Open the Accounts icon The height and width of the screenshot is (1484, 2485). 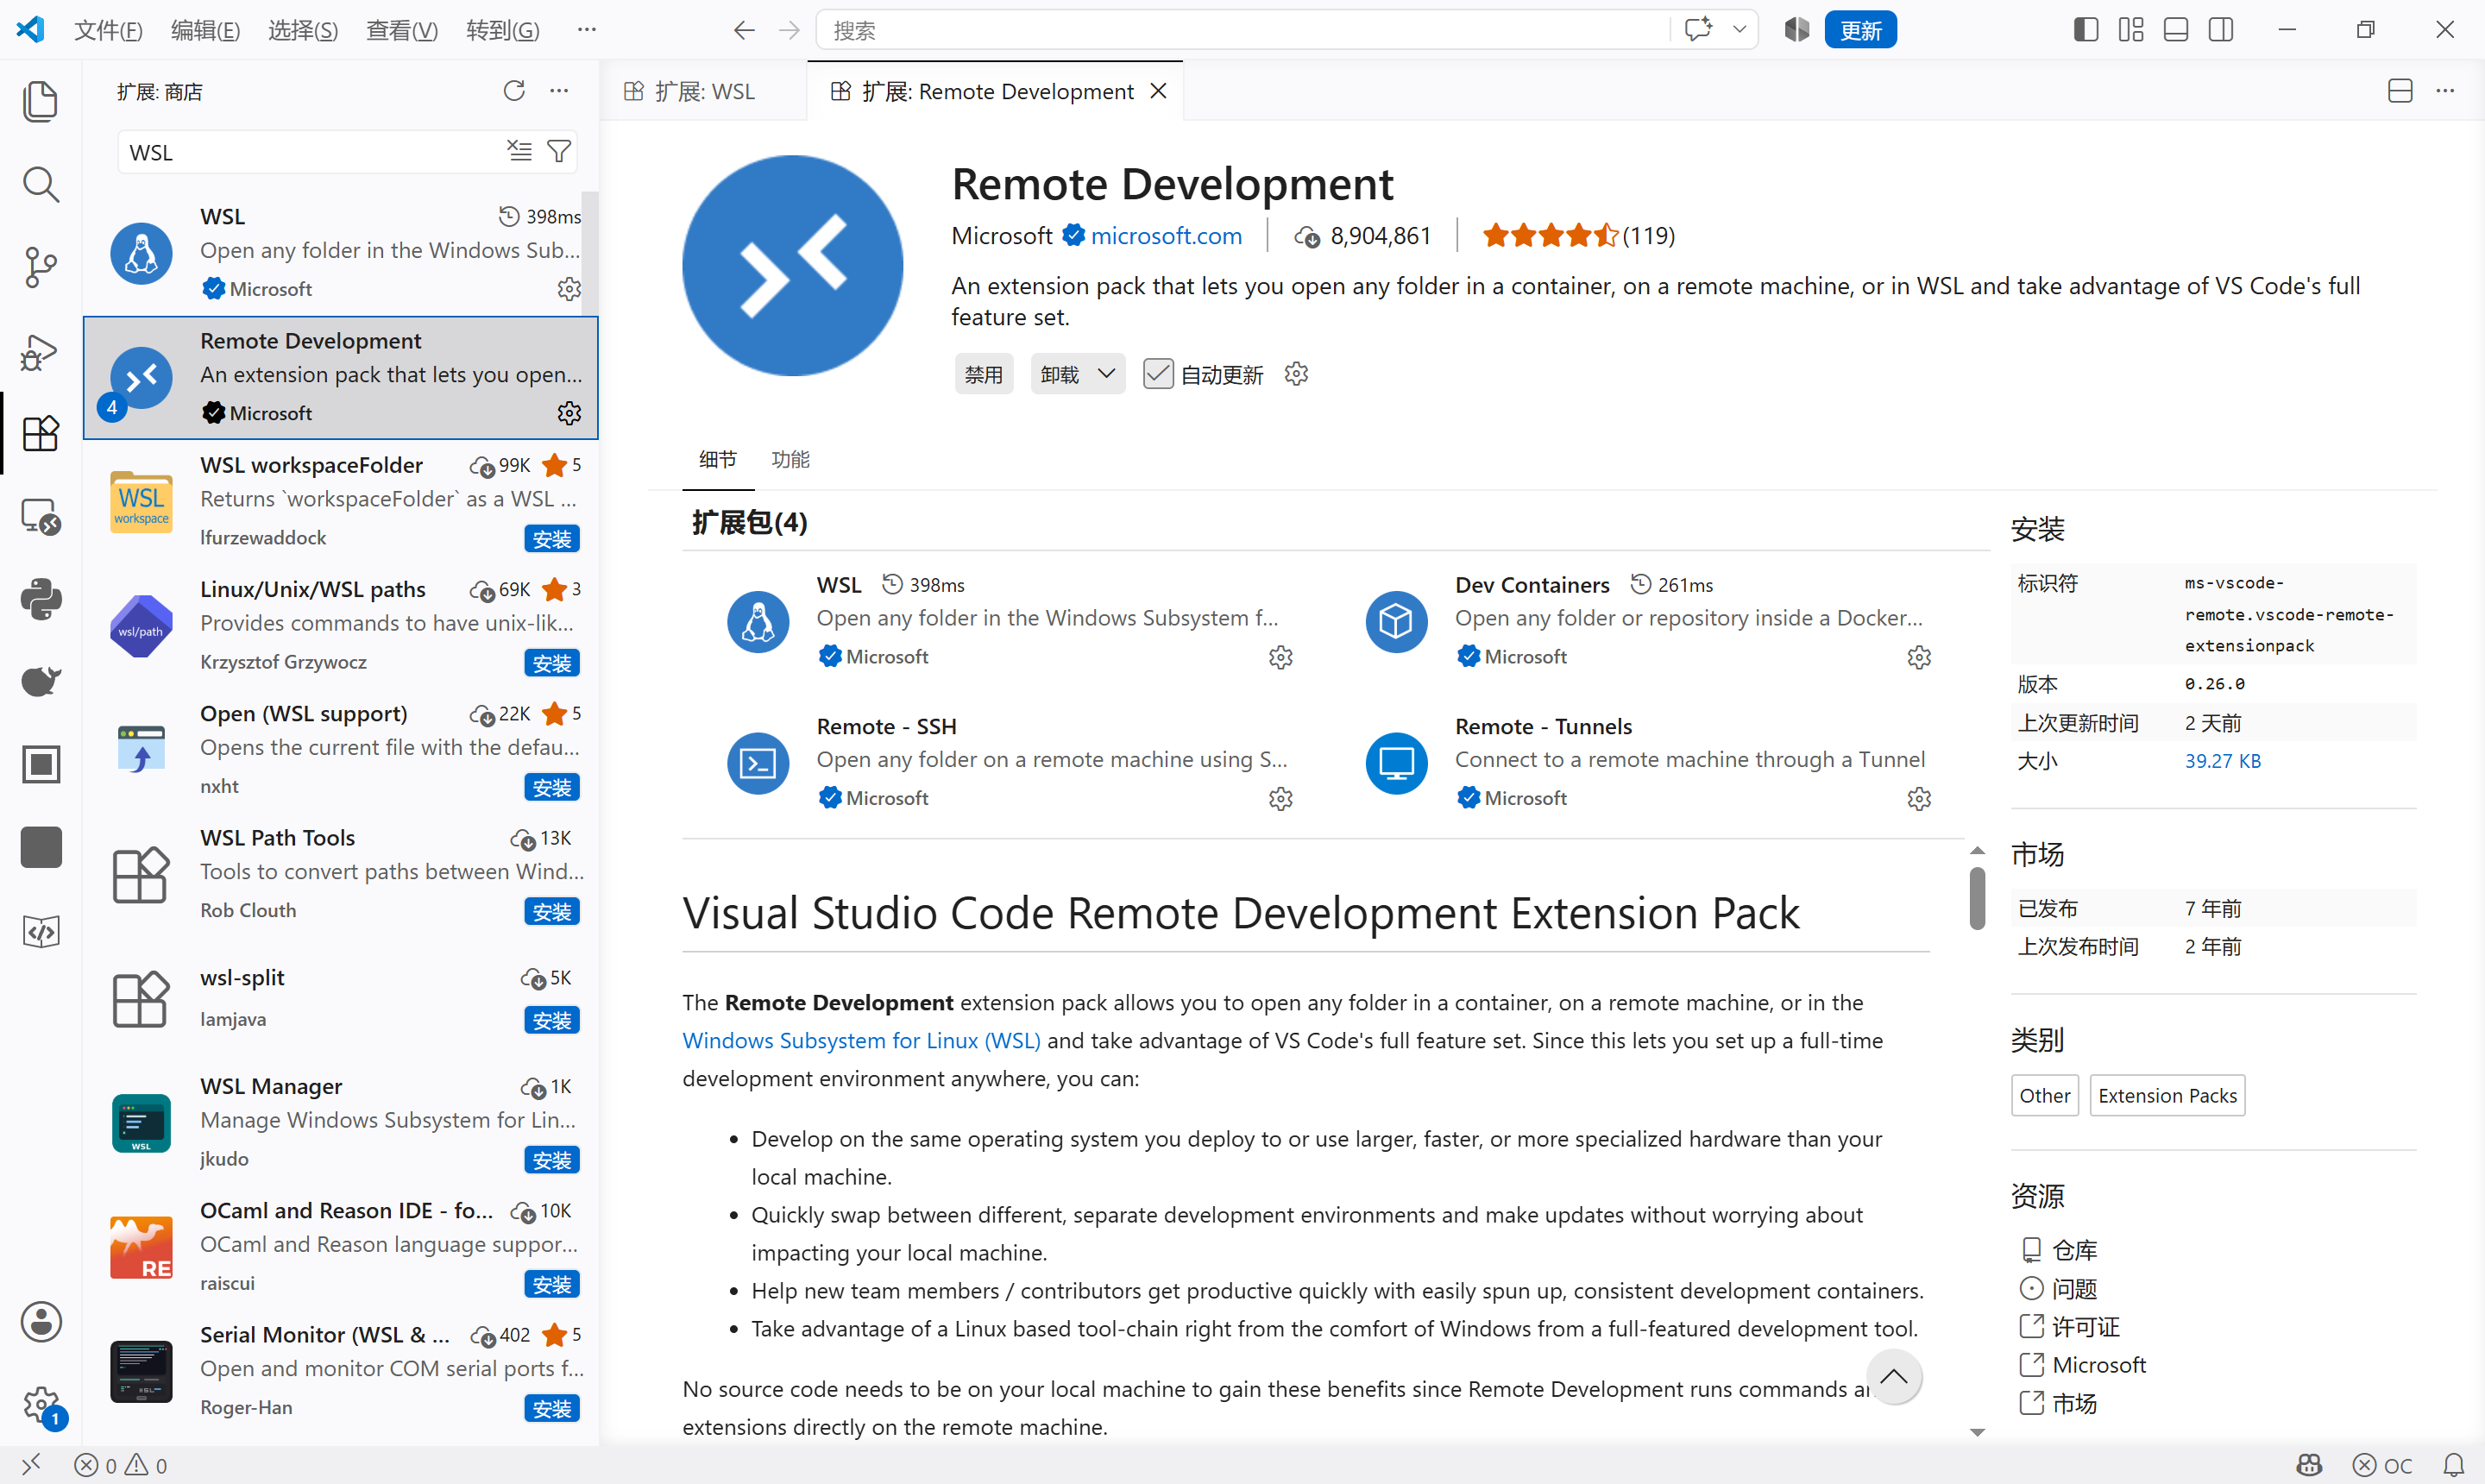coord(41,1322)
